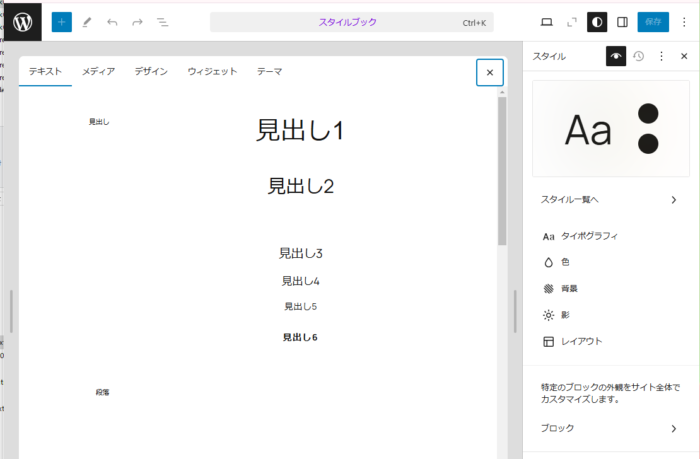700x459 pixels.
Task: Switch to the デザイン tab
Action: pos(151,71)
